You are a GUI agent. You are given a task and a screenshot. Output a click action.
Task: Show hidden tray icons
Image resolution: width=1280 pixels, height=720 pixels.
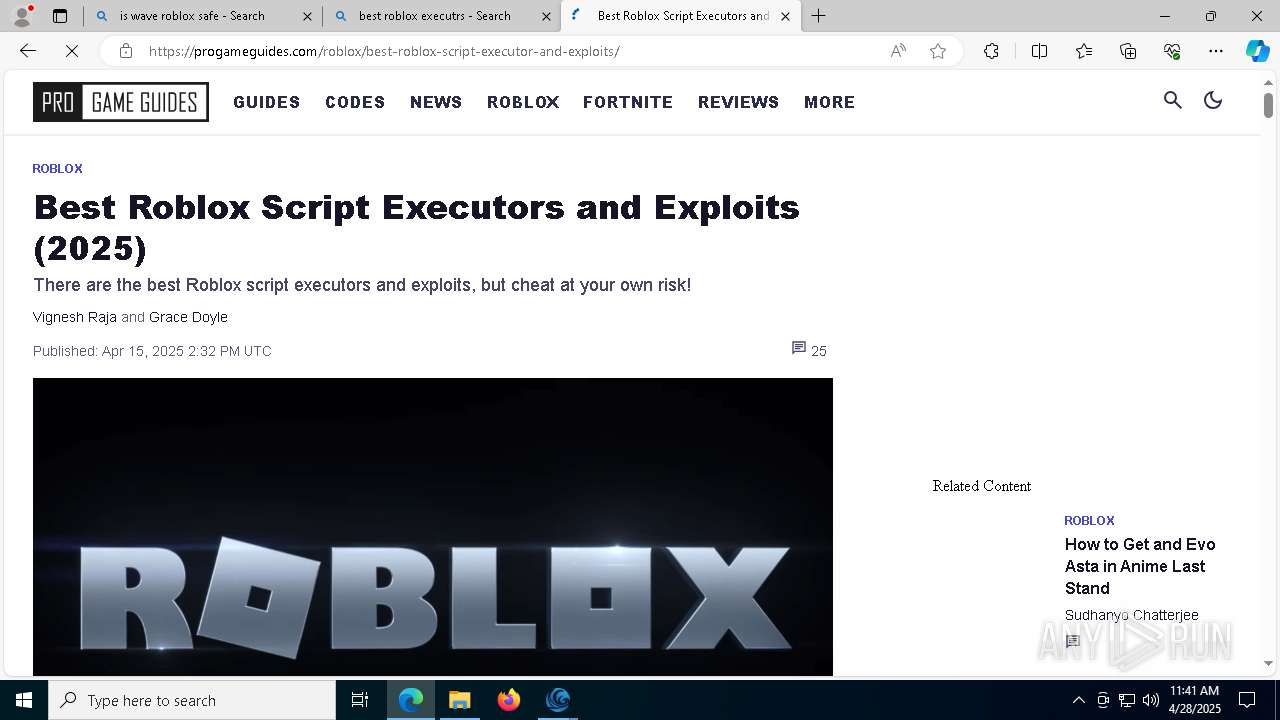tap(1078, 700)
